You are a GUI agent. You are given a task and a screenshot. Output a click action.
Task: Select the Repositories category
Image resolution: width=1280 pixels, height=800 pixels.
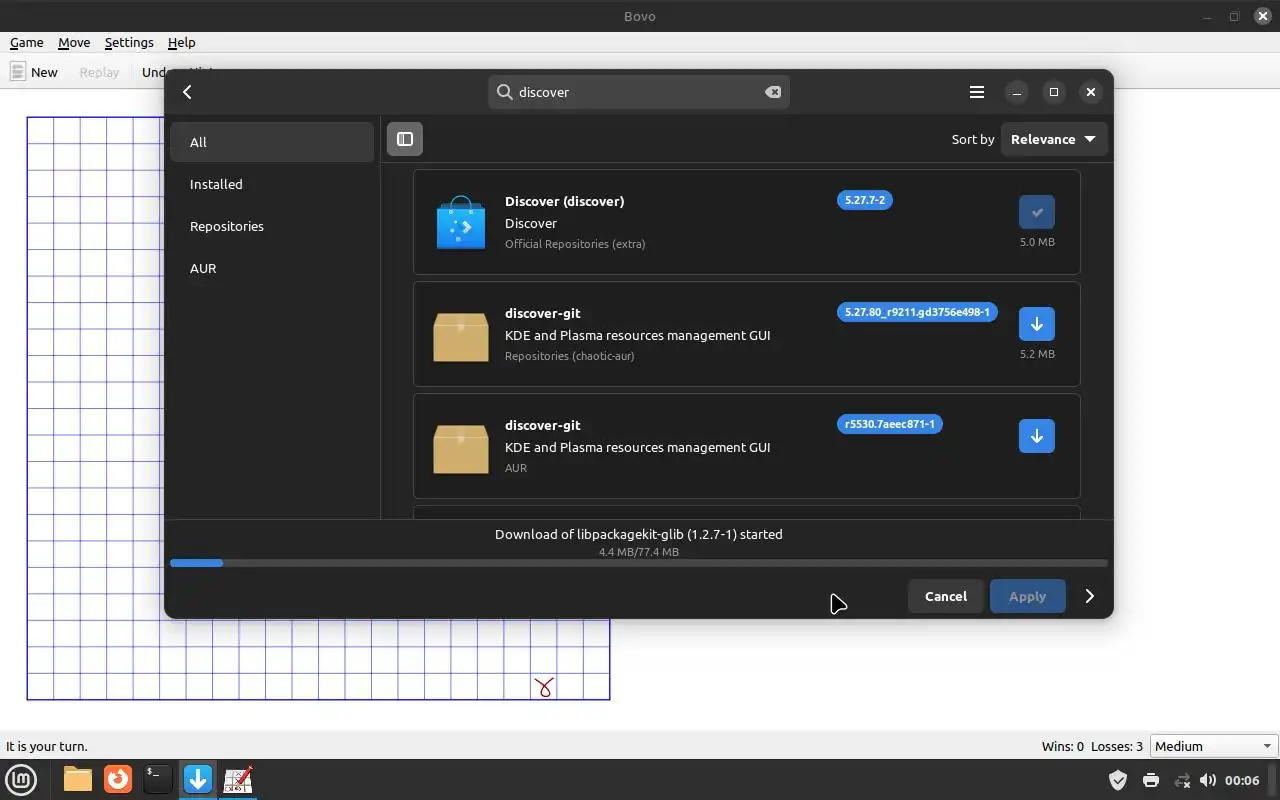[272, 226]
